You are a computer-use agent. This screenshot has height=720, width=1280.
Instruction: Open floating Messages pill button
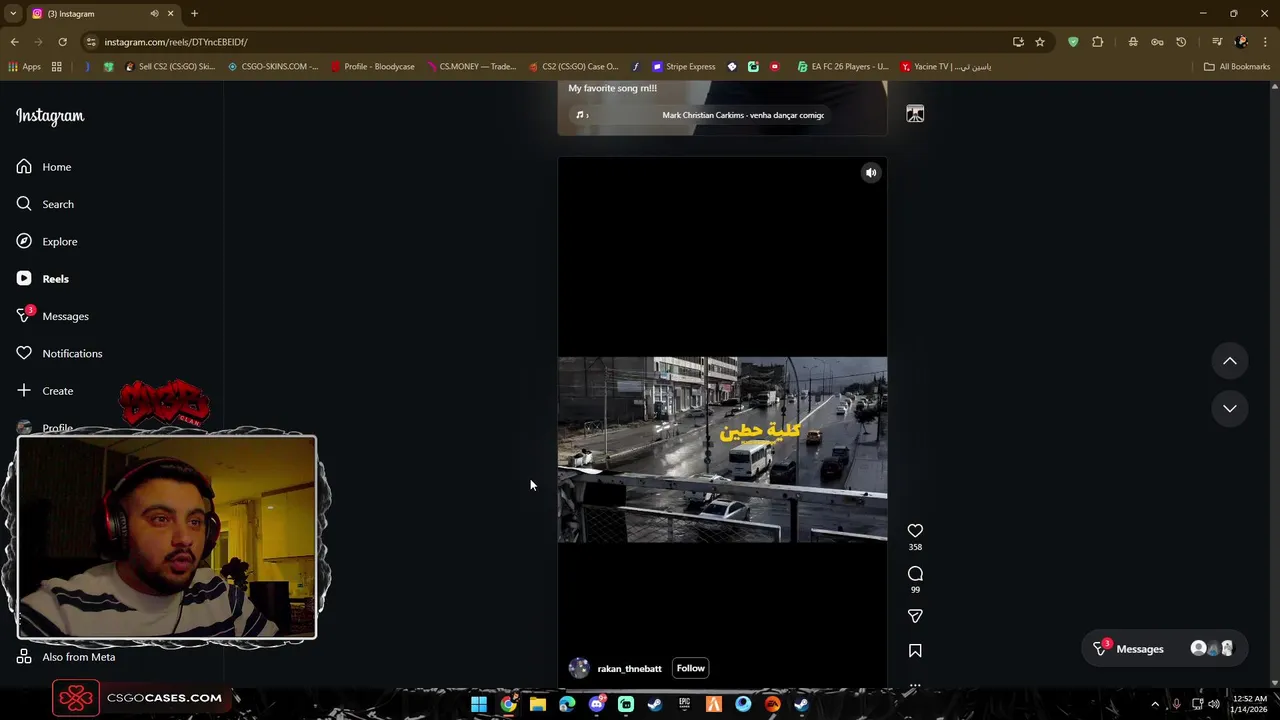(1166, 649)
